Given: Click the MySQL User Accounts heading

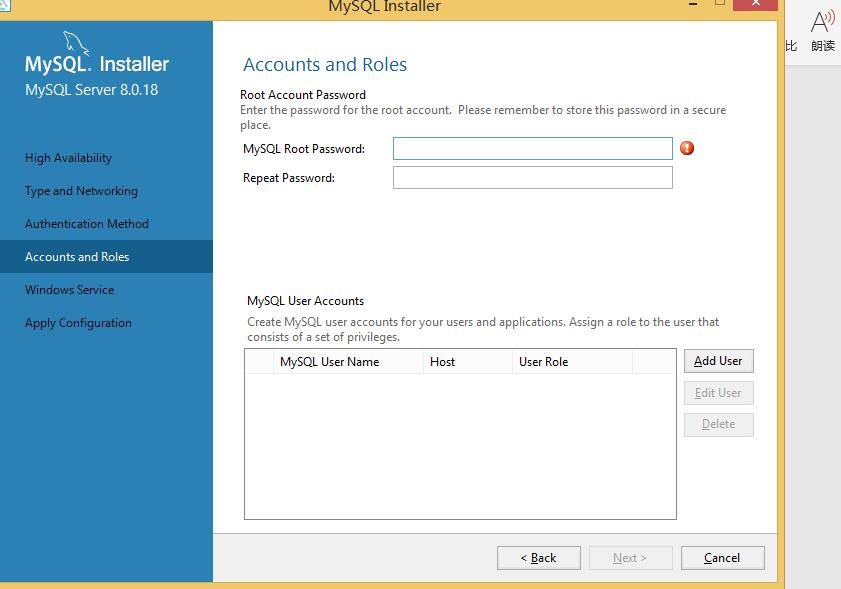Looking at the screenshot, I should 305,301.
